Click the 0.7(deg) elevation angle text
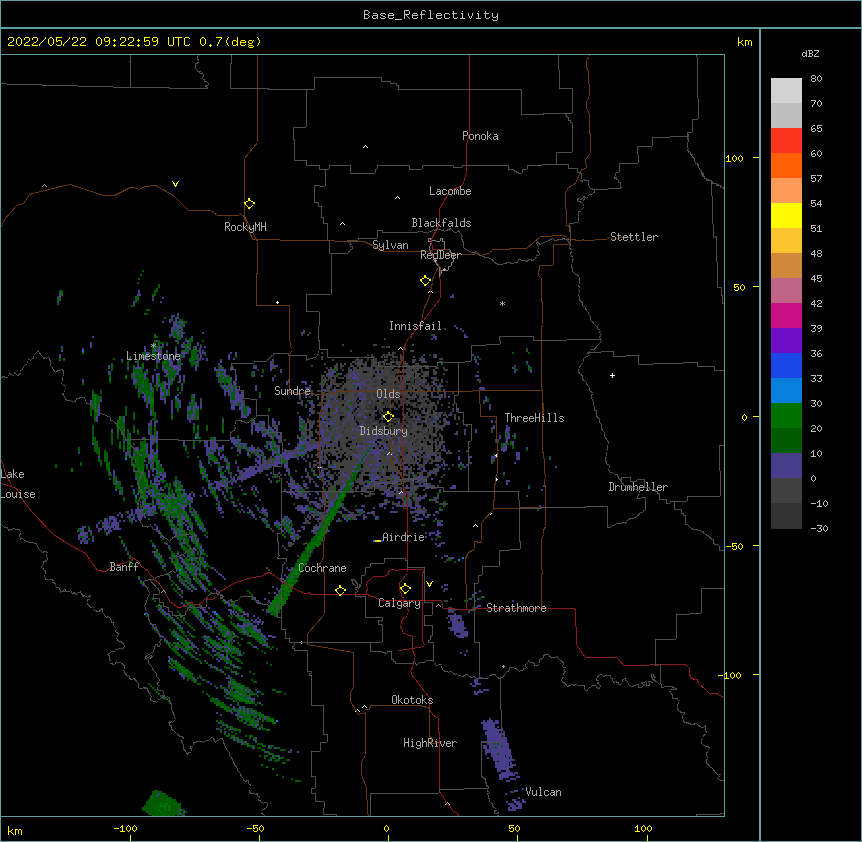This screenshot has height=842, width=862. (230, 42)
